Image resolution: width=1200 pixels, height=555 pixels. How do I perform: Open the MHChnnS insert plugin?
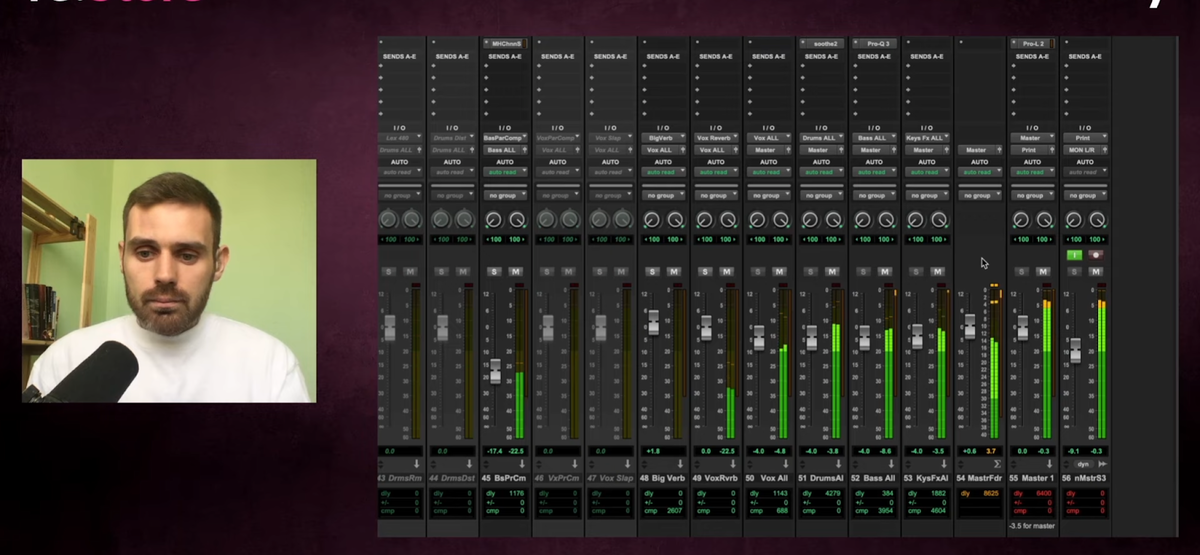coord(505,44)
